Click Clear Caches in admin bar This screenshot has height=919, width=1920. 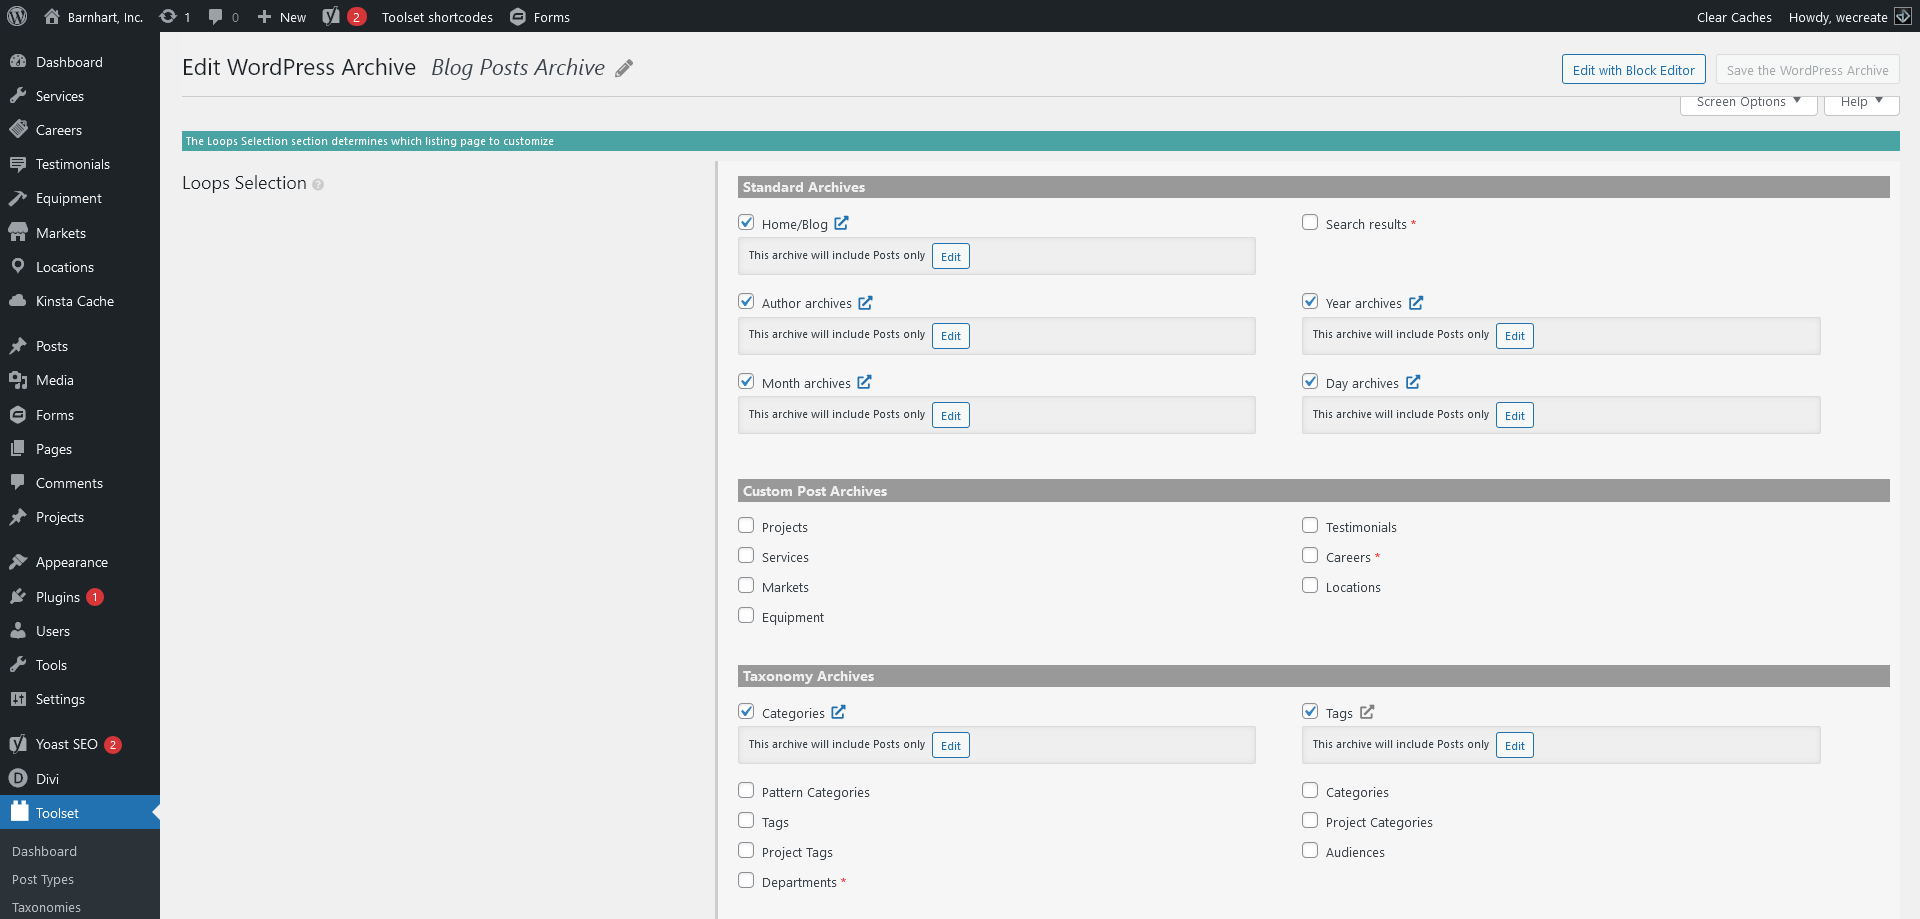(1734, 17)
